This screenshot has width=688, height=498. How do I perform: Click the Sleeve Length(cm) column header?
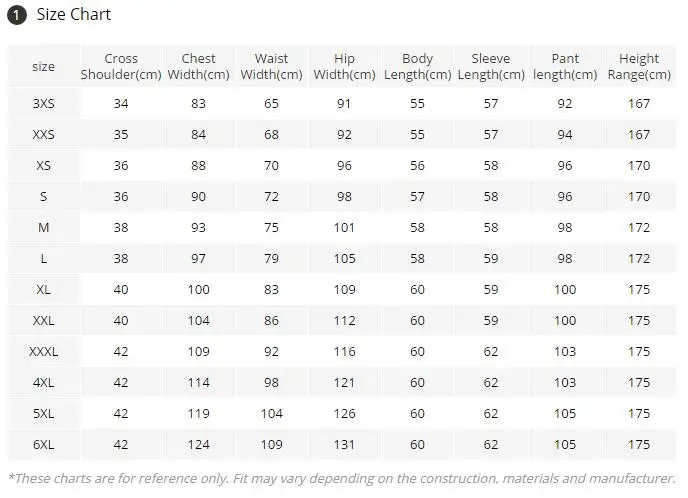click(x=491, y=67)
